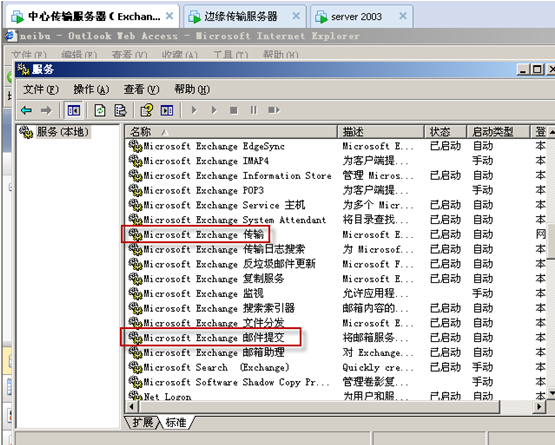Select Microsoft Exchange 搜索索引器 service

coord(219,309)
